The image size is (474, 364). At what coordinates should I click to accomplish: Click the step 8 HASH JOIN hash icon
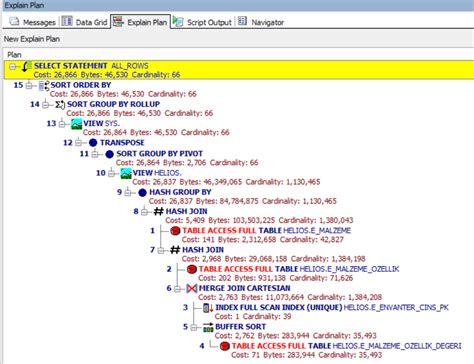coord(159,211)
